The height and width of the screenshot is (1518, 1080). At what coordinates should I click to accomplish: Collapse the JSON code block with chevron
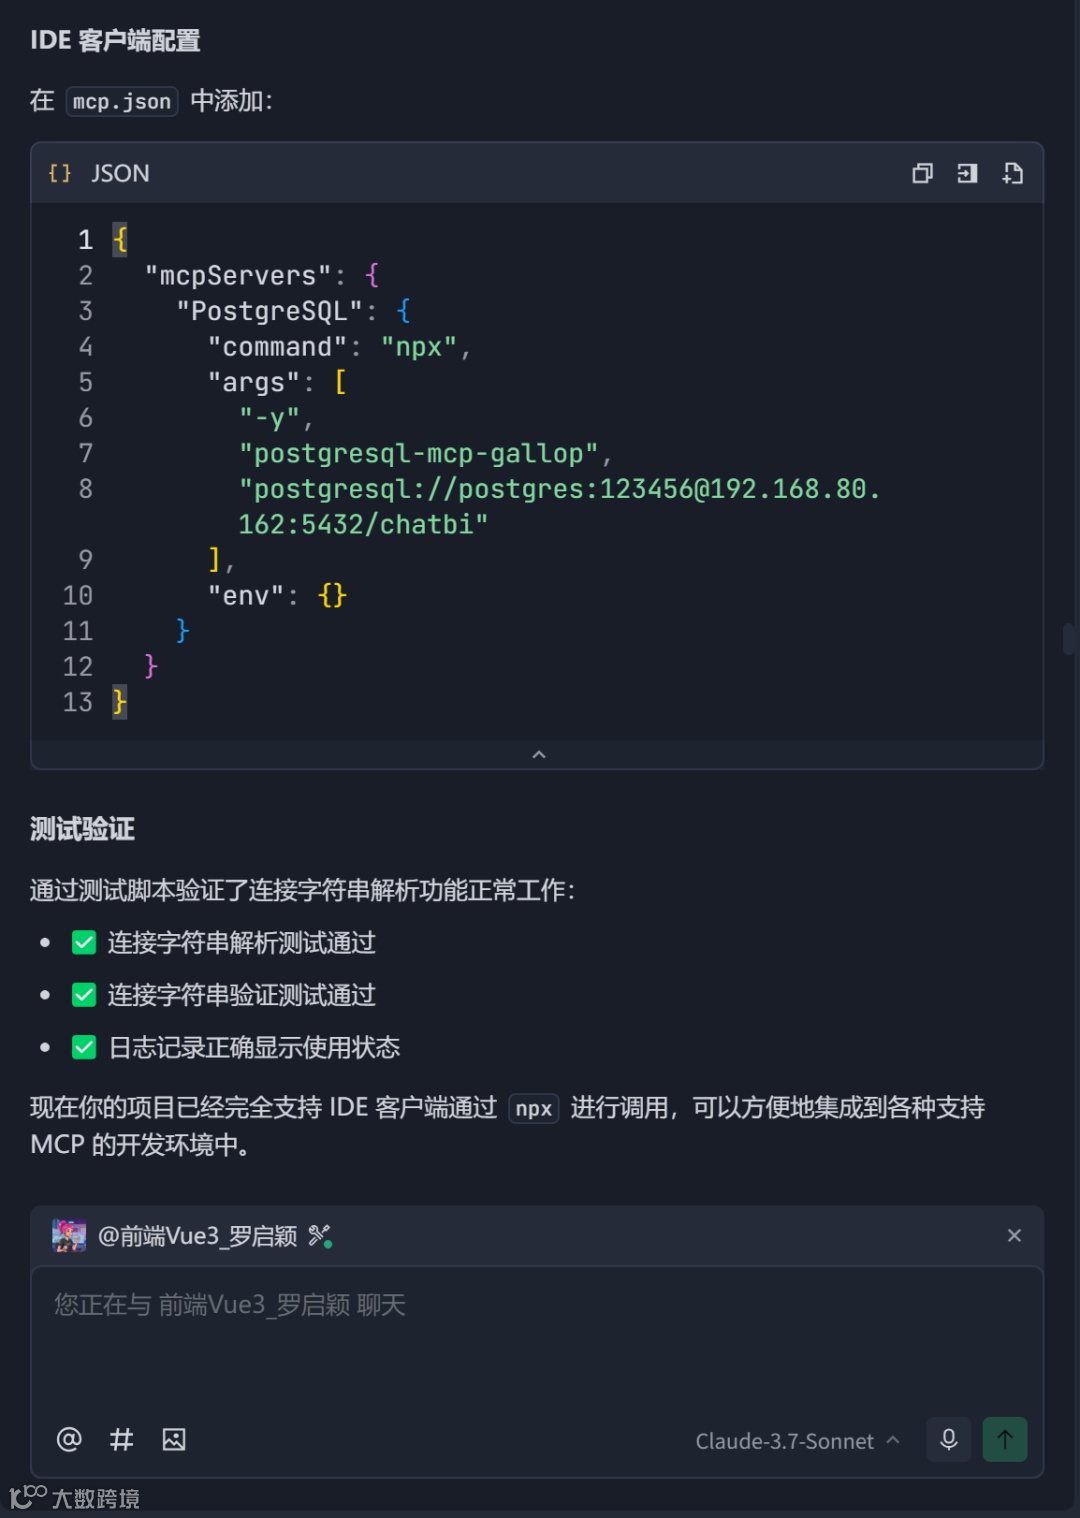(538, 755)
